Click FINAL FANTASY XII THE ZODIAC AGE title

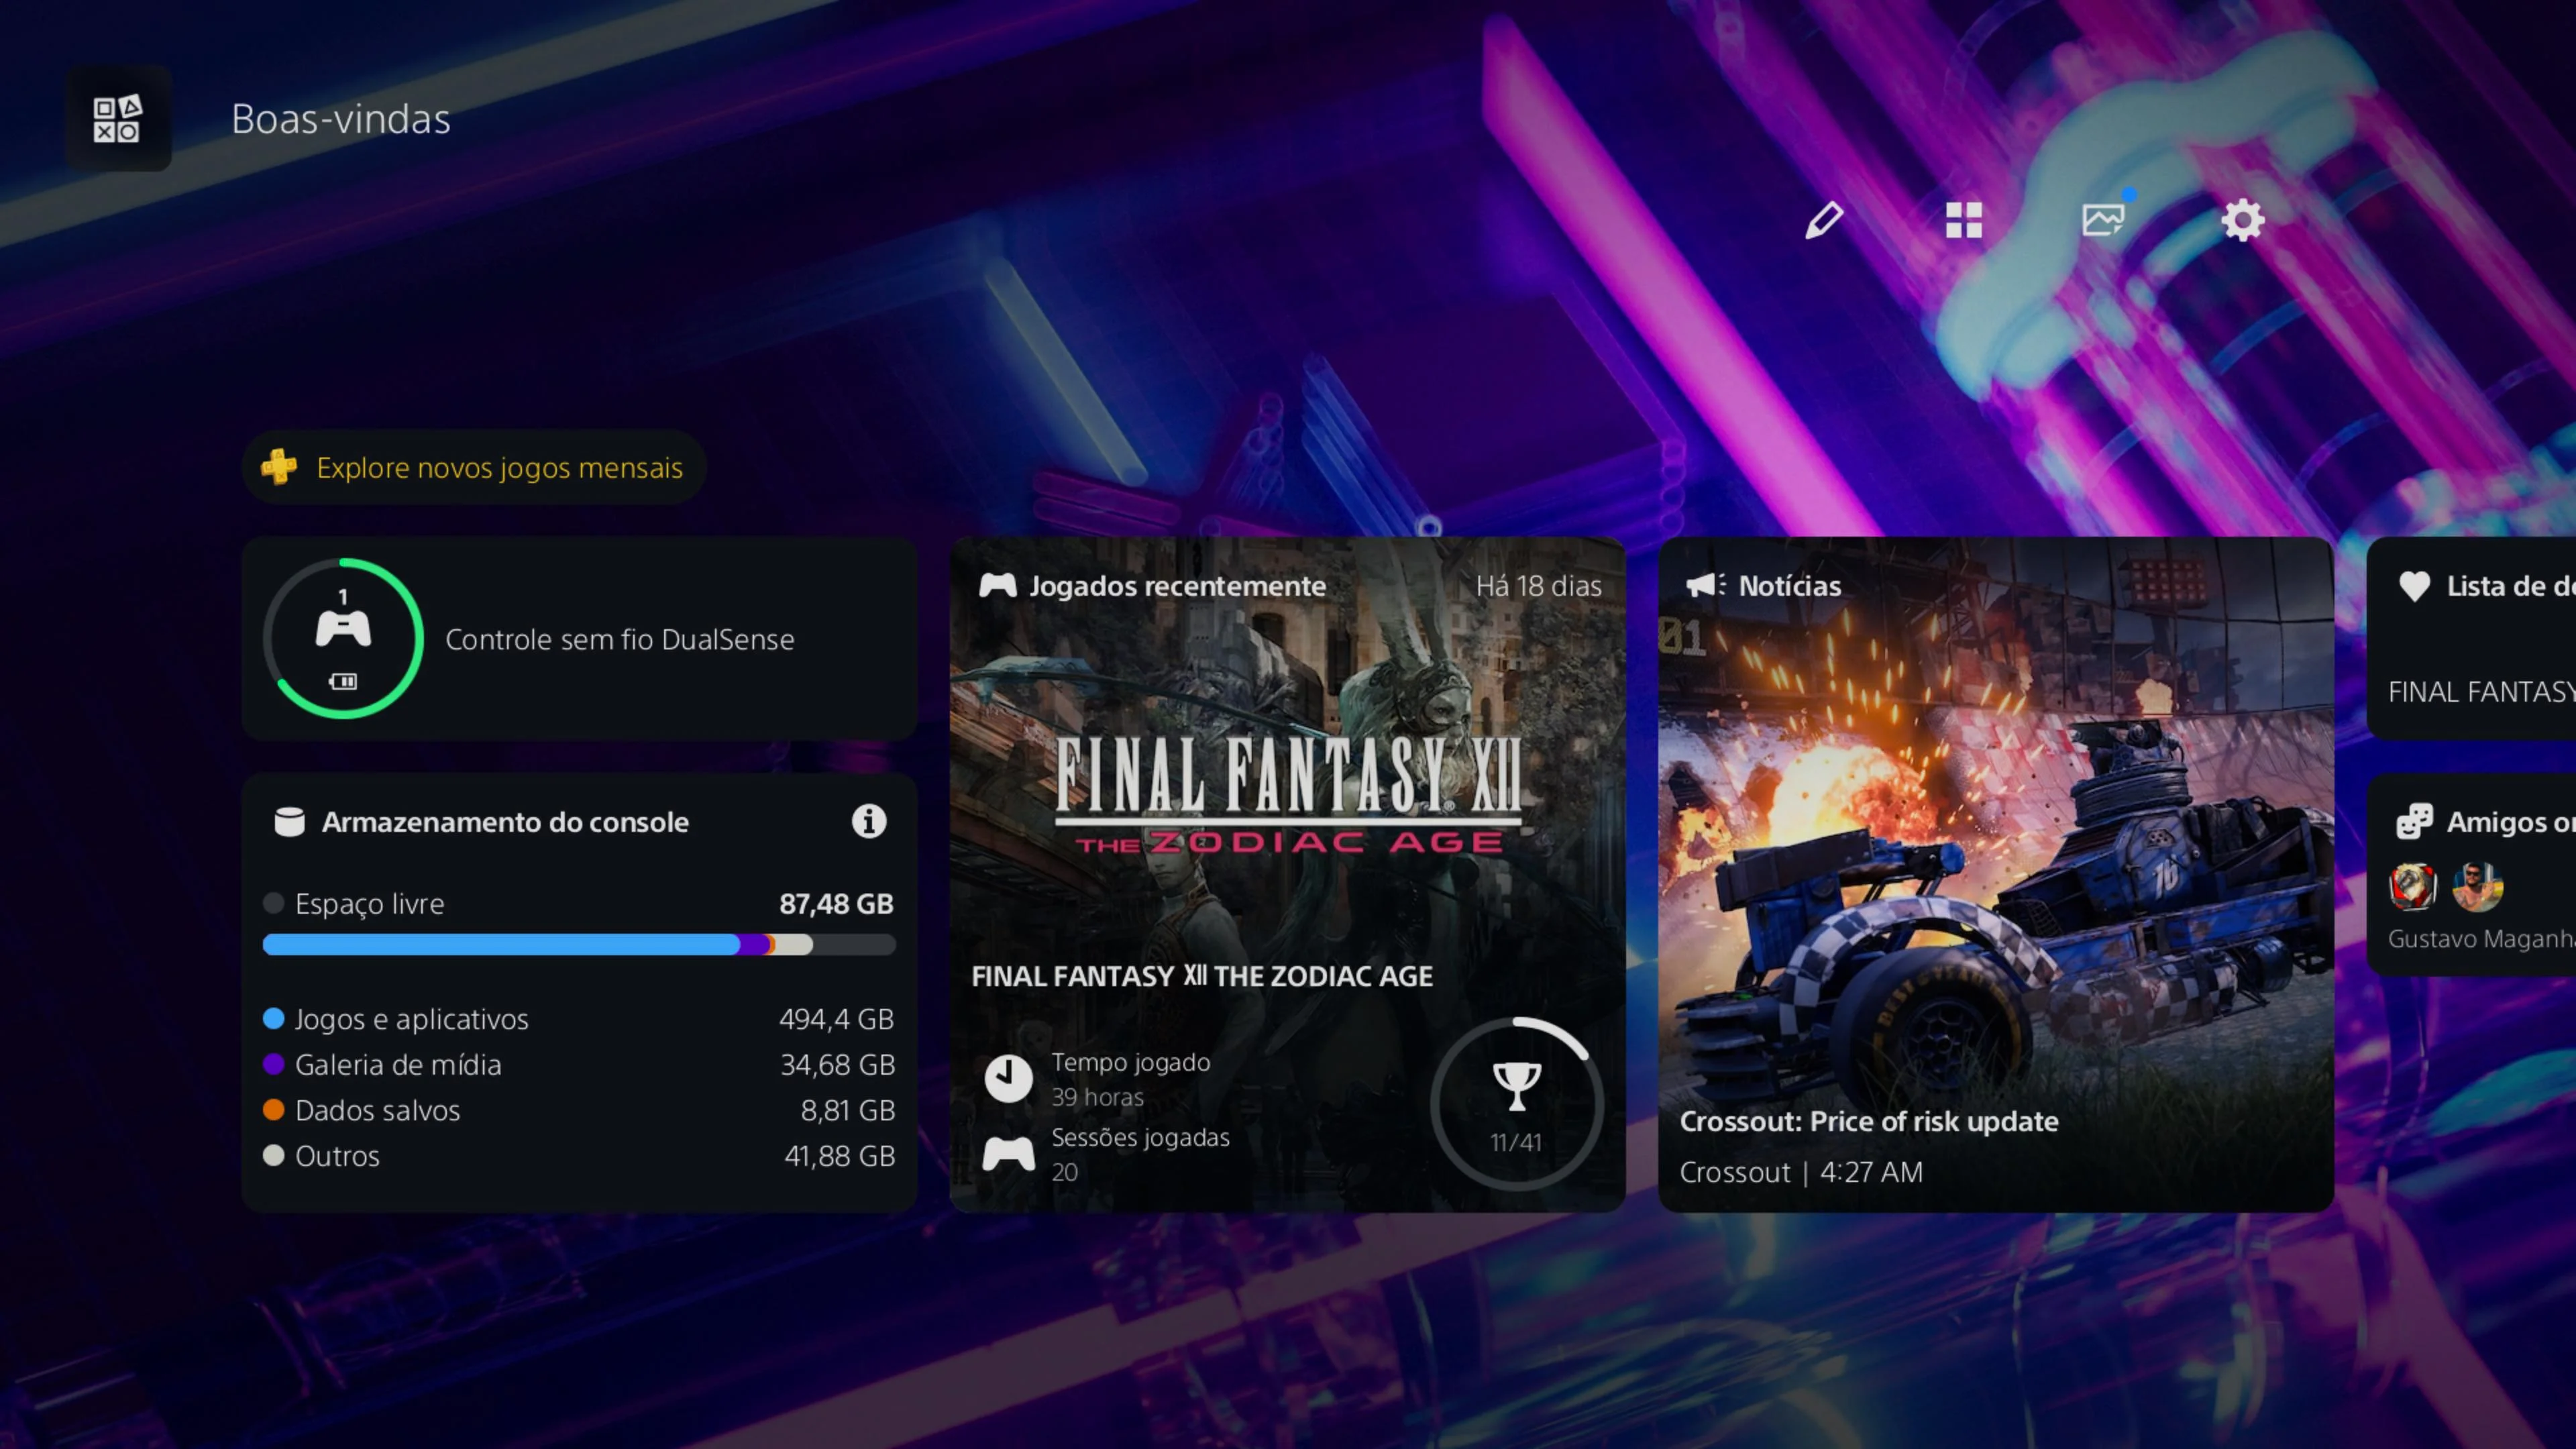pyautogui.click(x=1202, y=976)
